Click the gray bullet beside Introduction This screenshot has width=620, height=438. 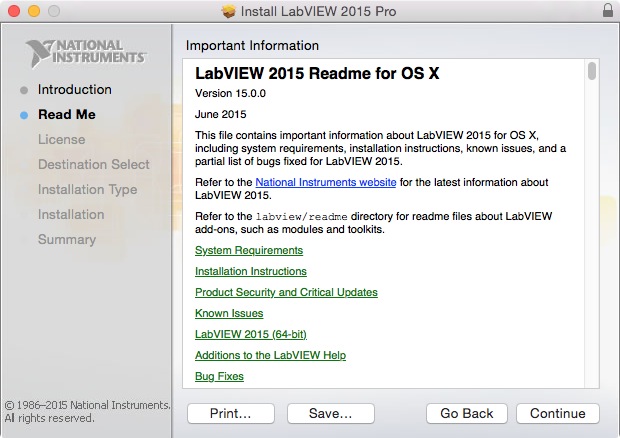[x=24, y=90]
